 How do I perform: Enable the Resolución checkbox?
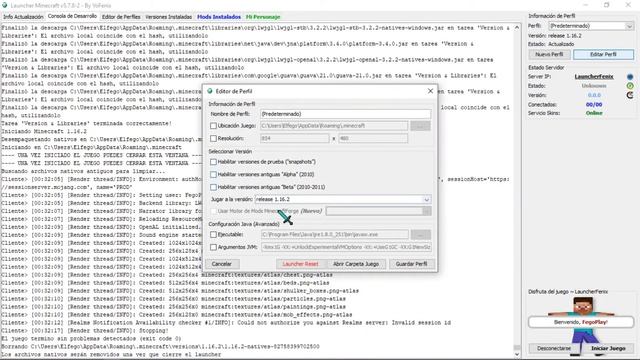click(x=213, y=138)
